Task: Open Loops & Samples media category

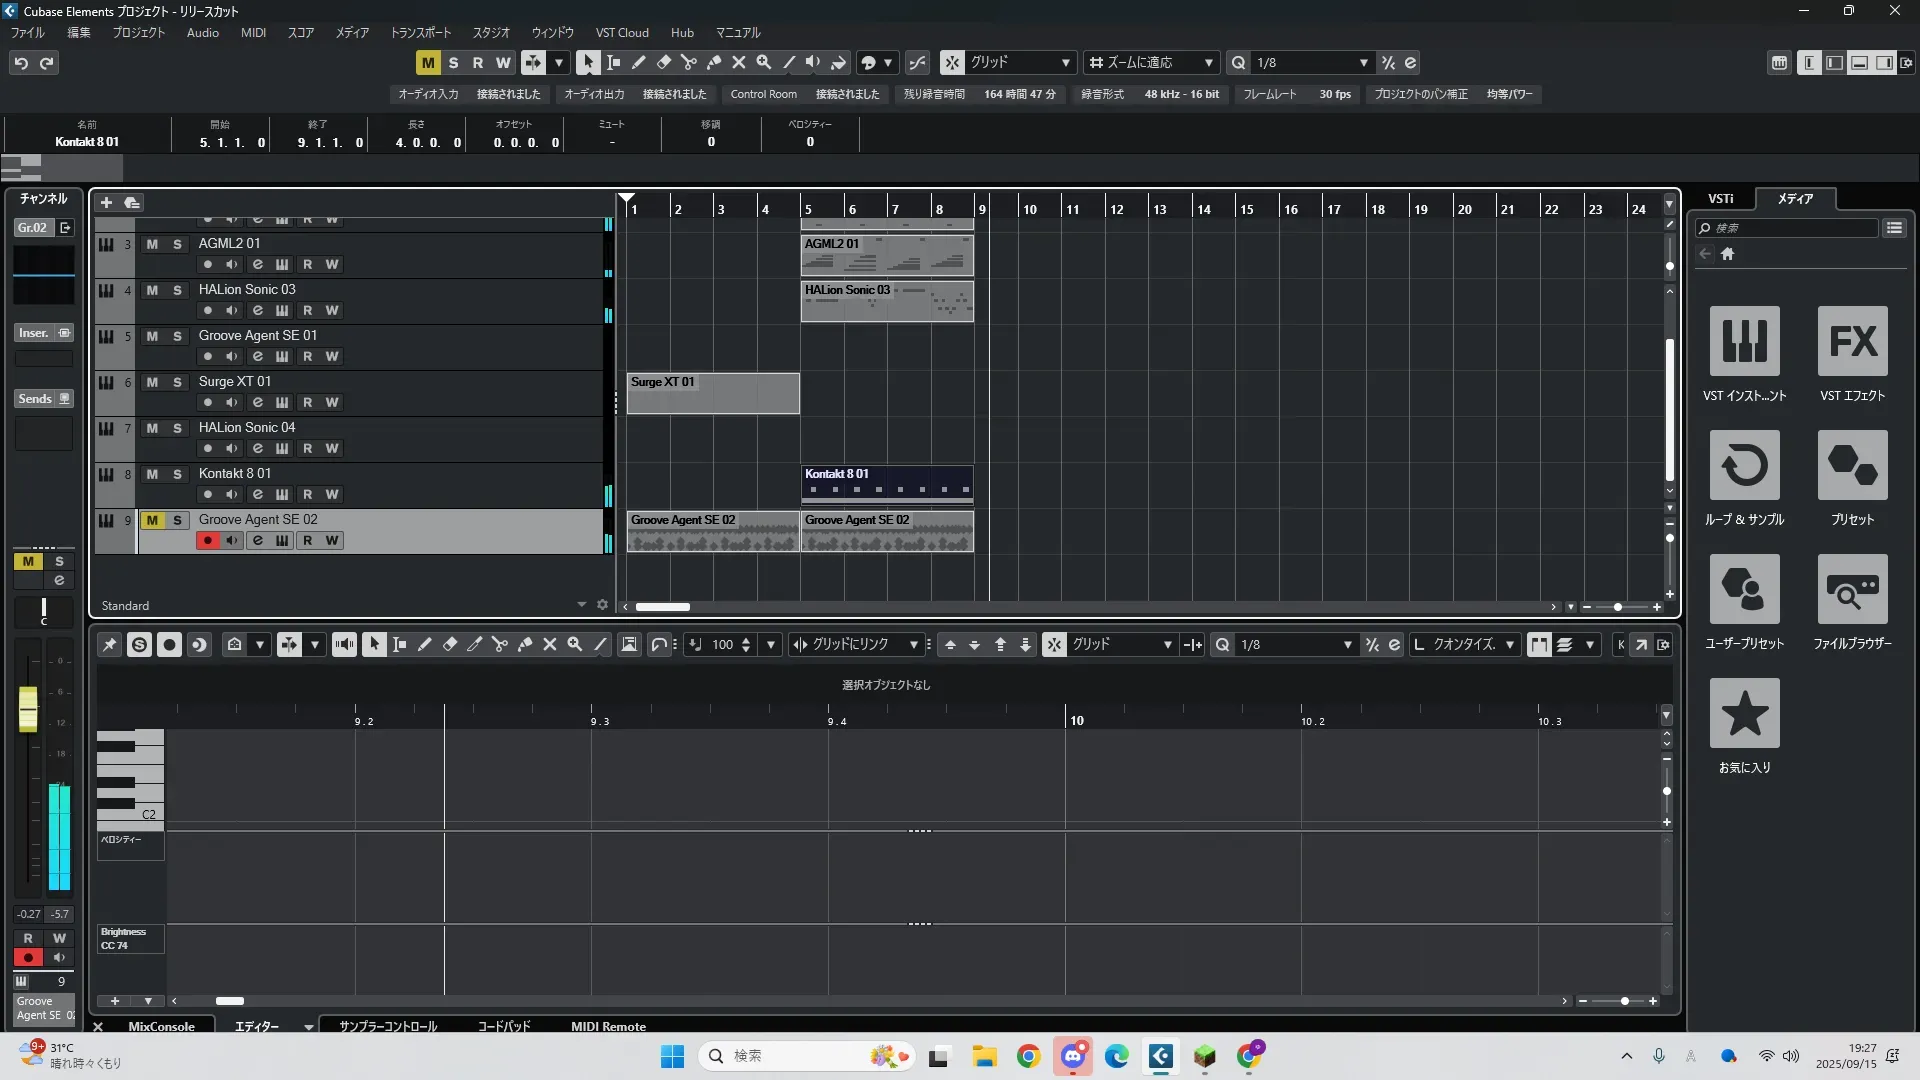Action: [x=1744, y=466]
